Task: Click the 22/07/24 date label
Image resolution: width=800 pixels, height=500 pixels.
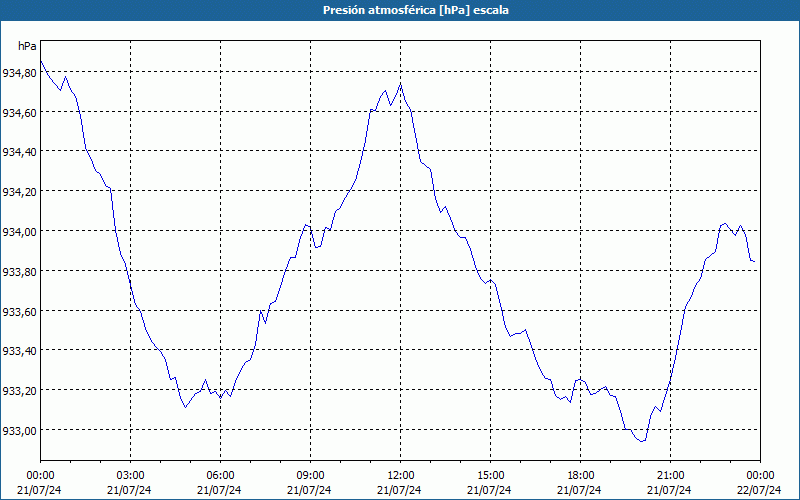Action: click(x=760, y=490)
